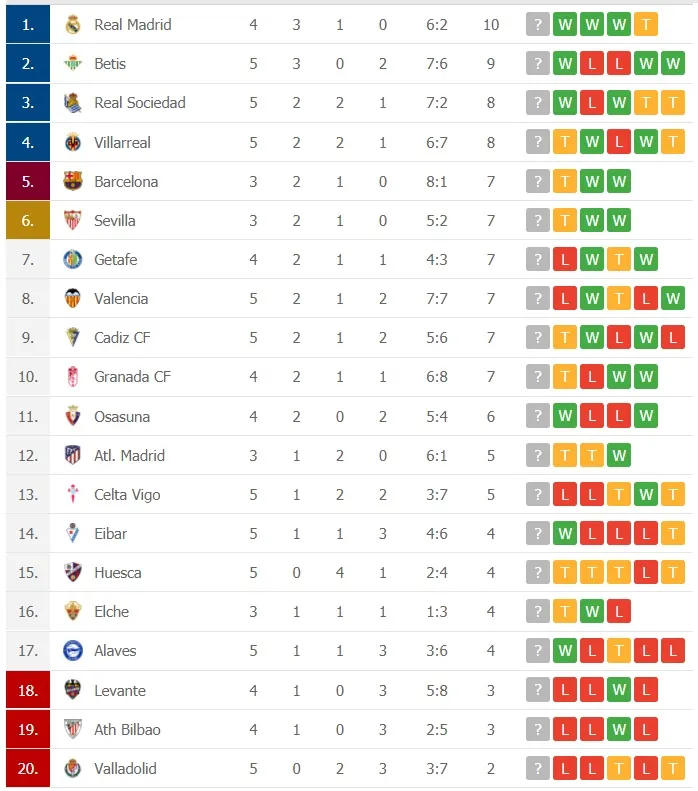Screen dimensions: 698x791
Task: Click the Alaves club crest
Action: [x=73, y=650]
